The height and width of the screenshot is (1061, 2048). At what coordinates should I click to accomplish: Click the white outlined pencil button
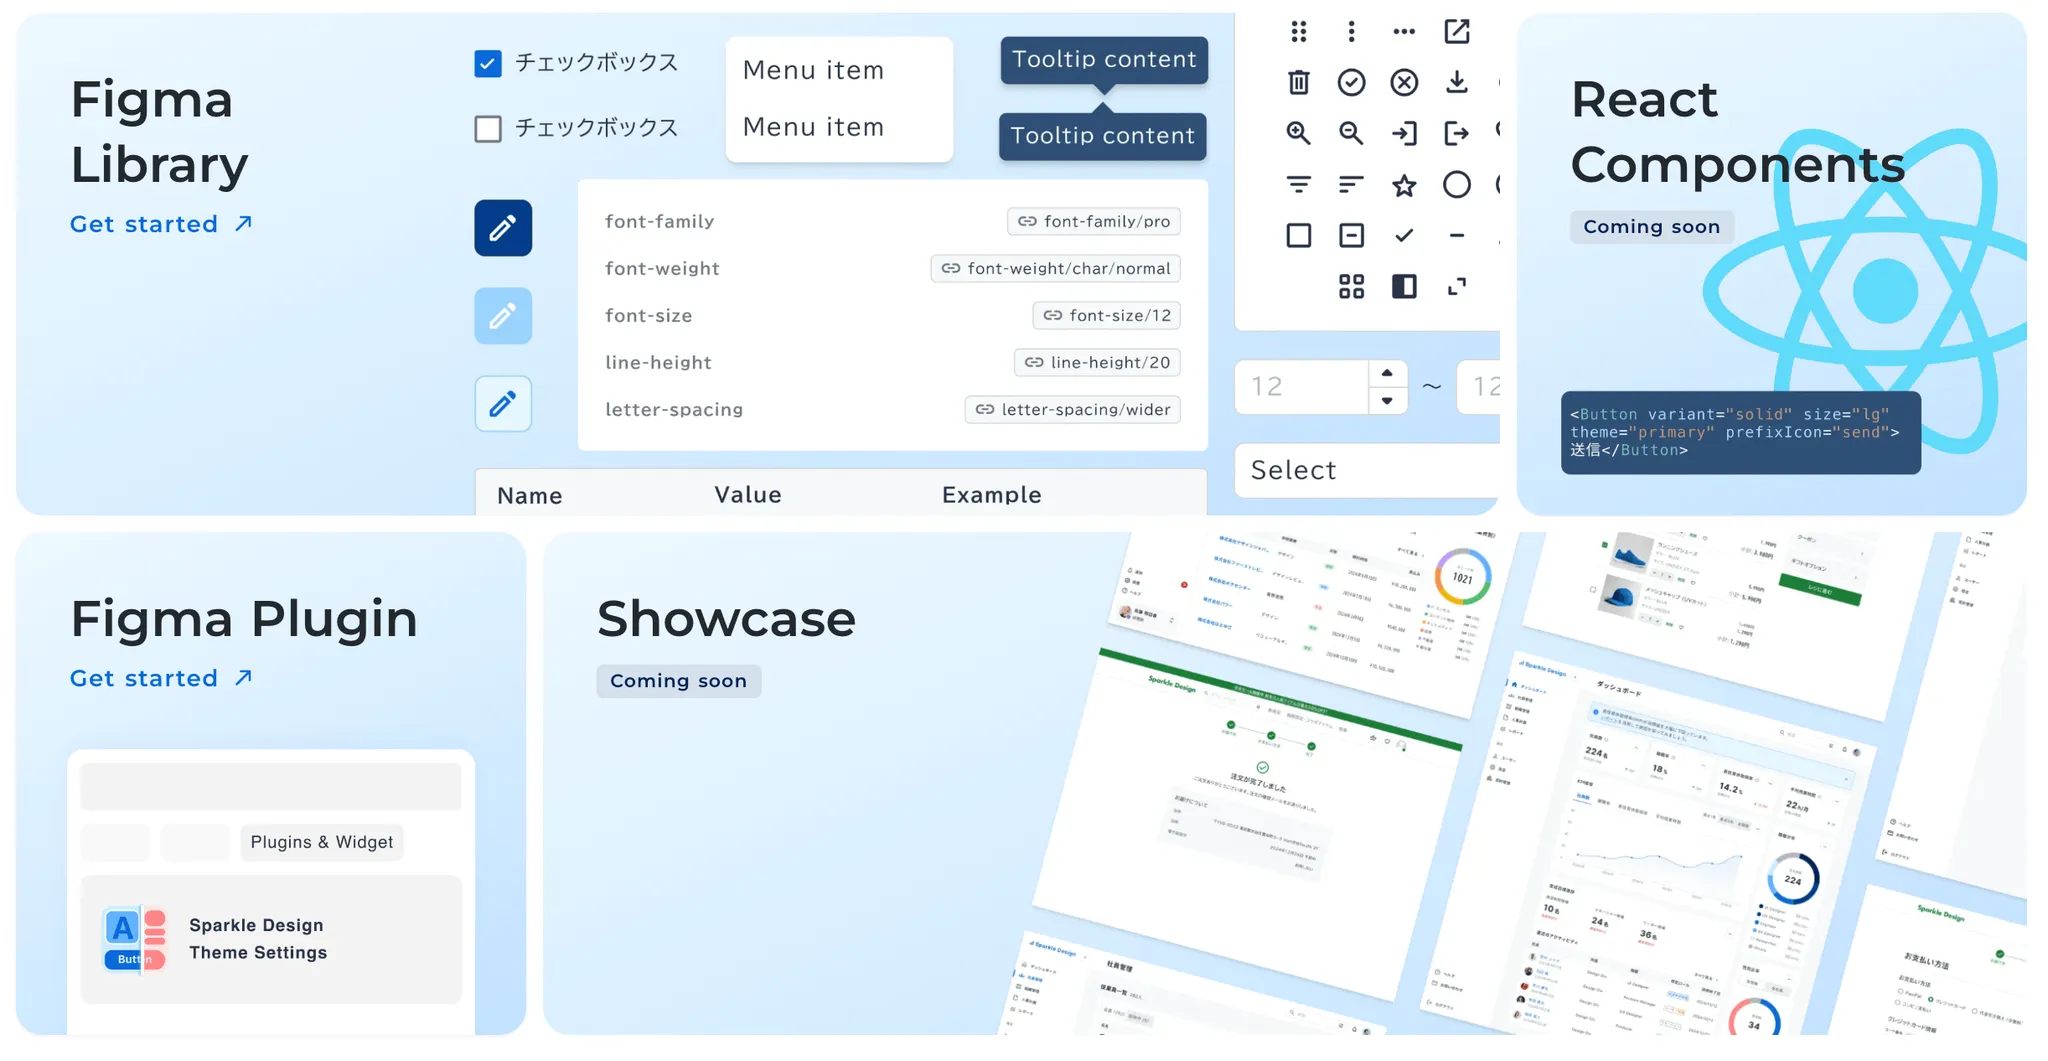pyautogui.click(x=503, y=404)
